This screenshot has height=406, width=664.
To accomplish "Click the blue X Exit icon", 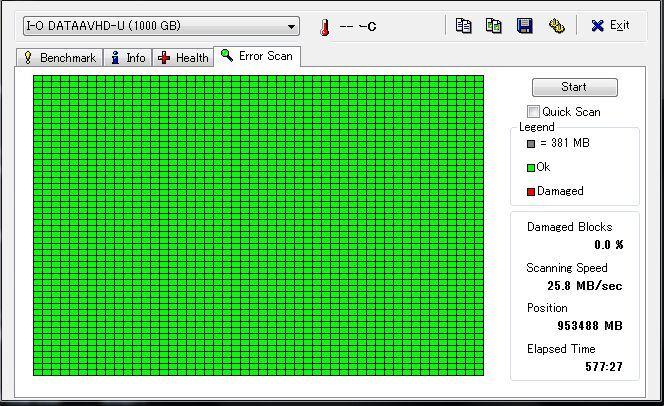I will (x=598, y=26).
